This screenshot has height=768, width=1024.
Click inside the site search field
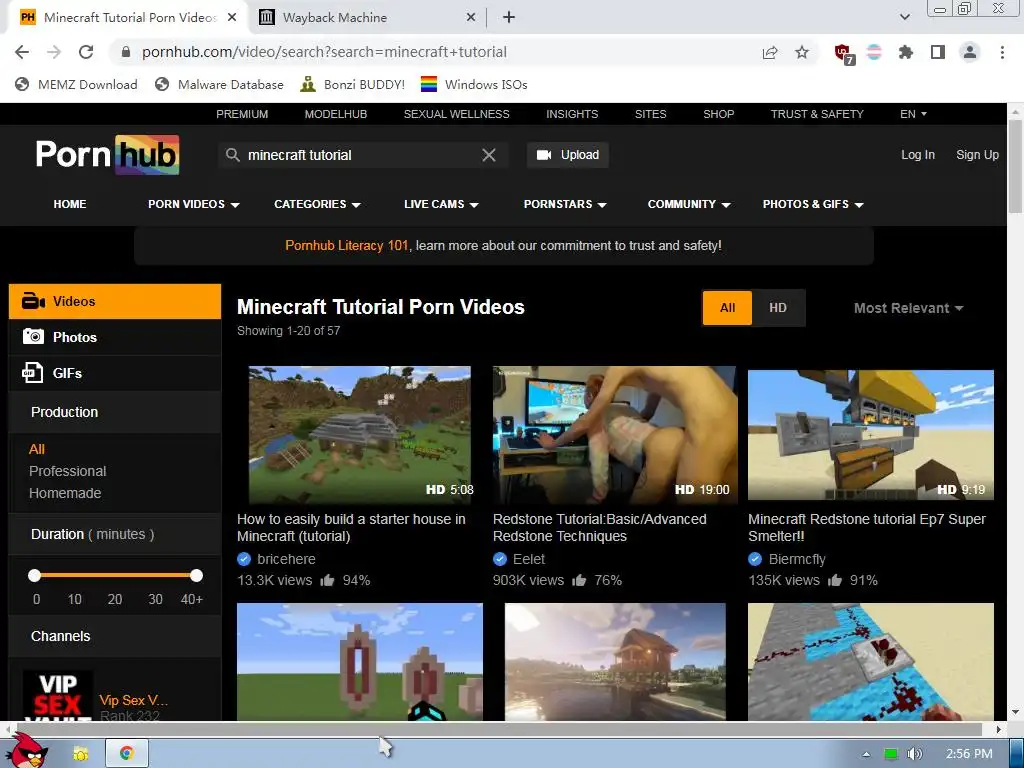coord(362,155)
